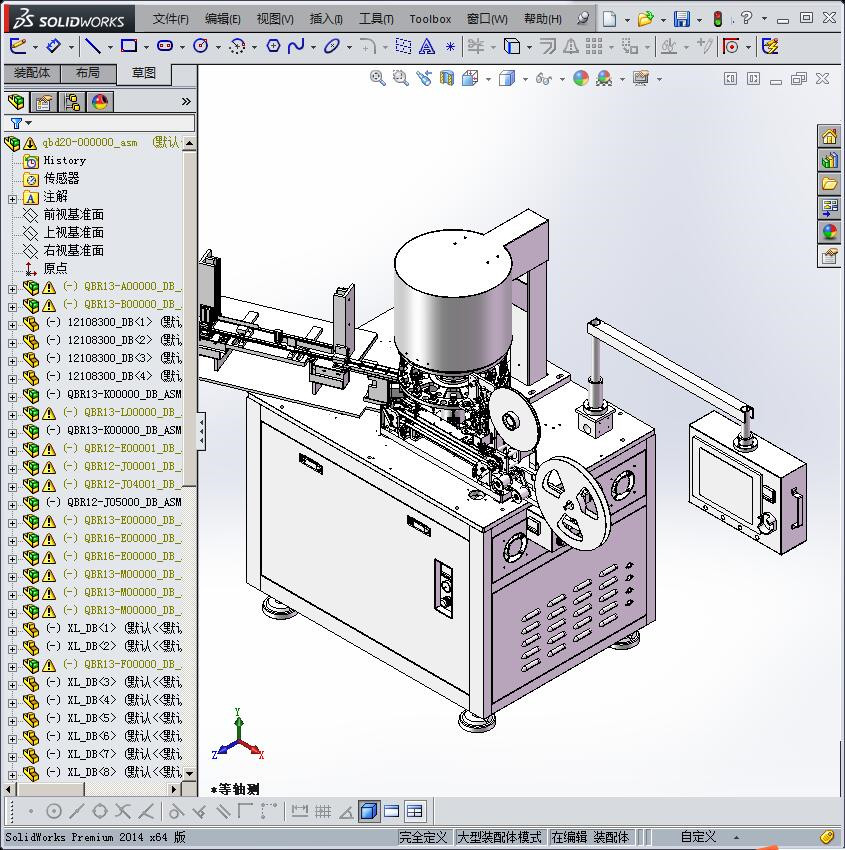The height and width of the screenshot is (850, 845).
Task: Open the 视图(V) menu
Action: tap(275, 19)
